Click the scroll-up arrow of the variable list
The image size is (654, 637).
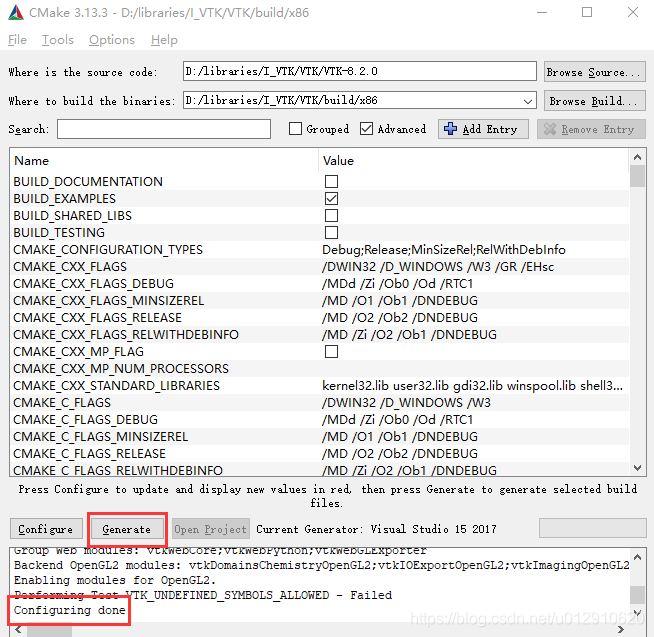[x=637, y=157]
